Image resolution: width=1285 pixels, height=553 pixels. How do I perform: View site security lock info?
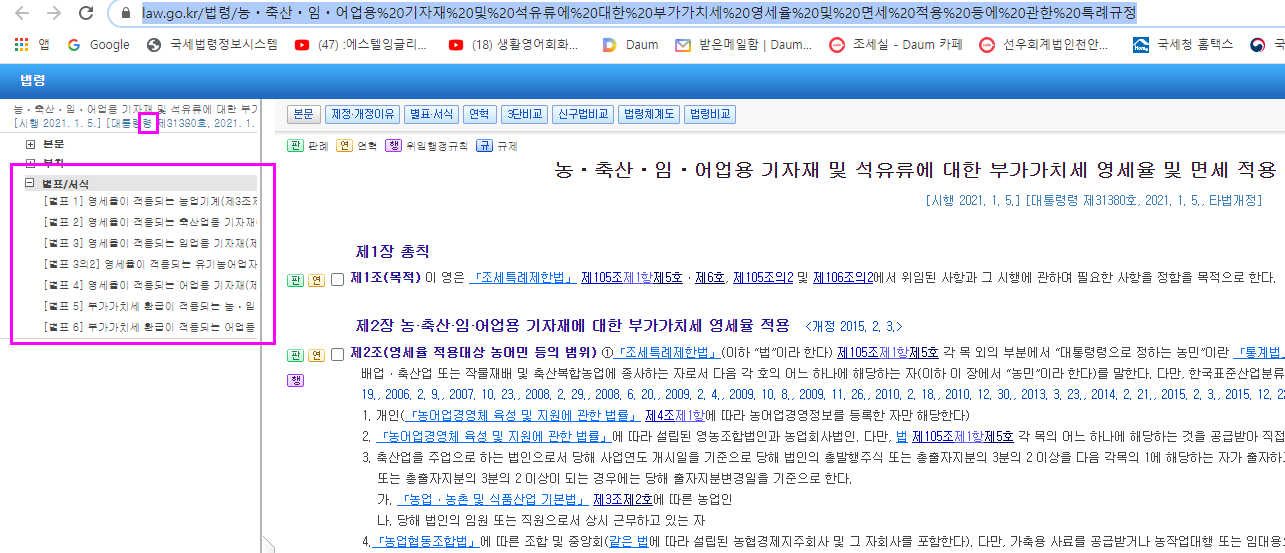(125, 14)
